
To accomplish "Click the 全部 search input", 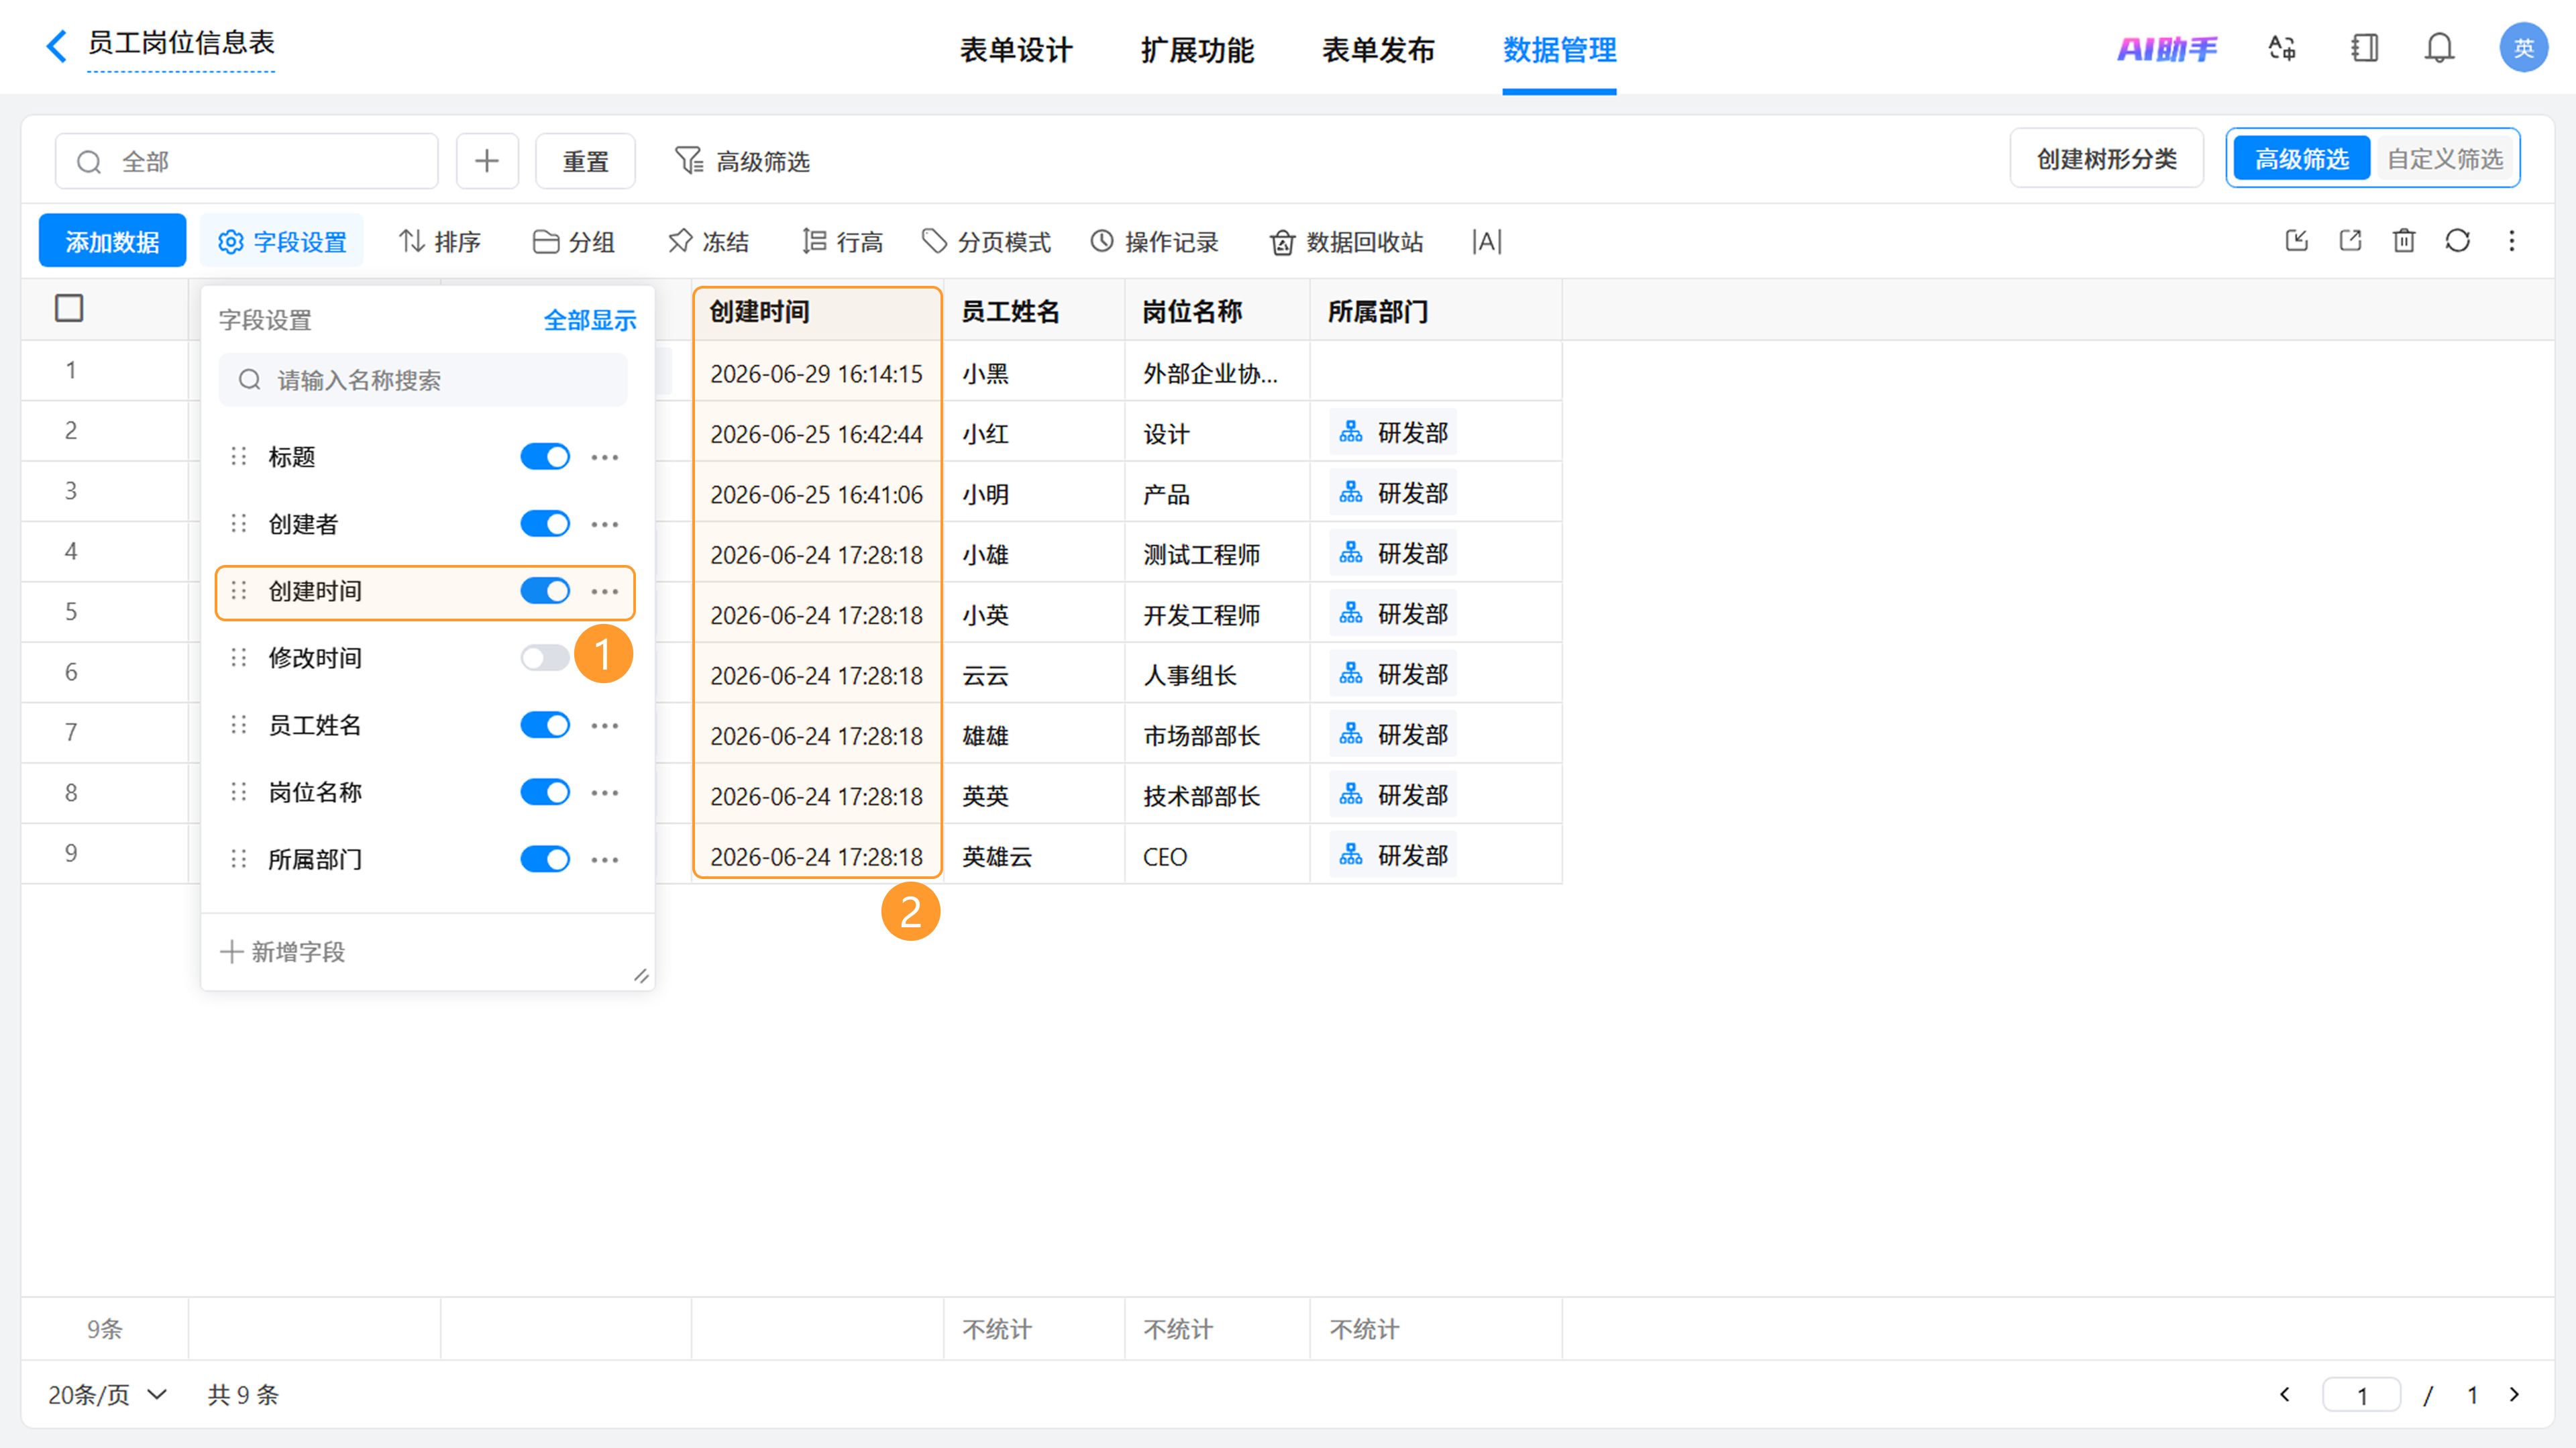I will click(x=247, y=161).
